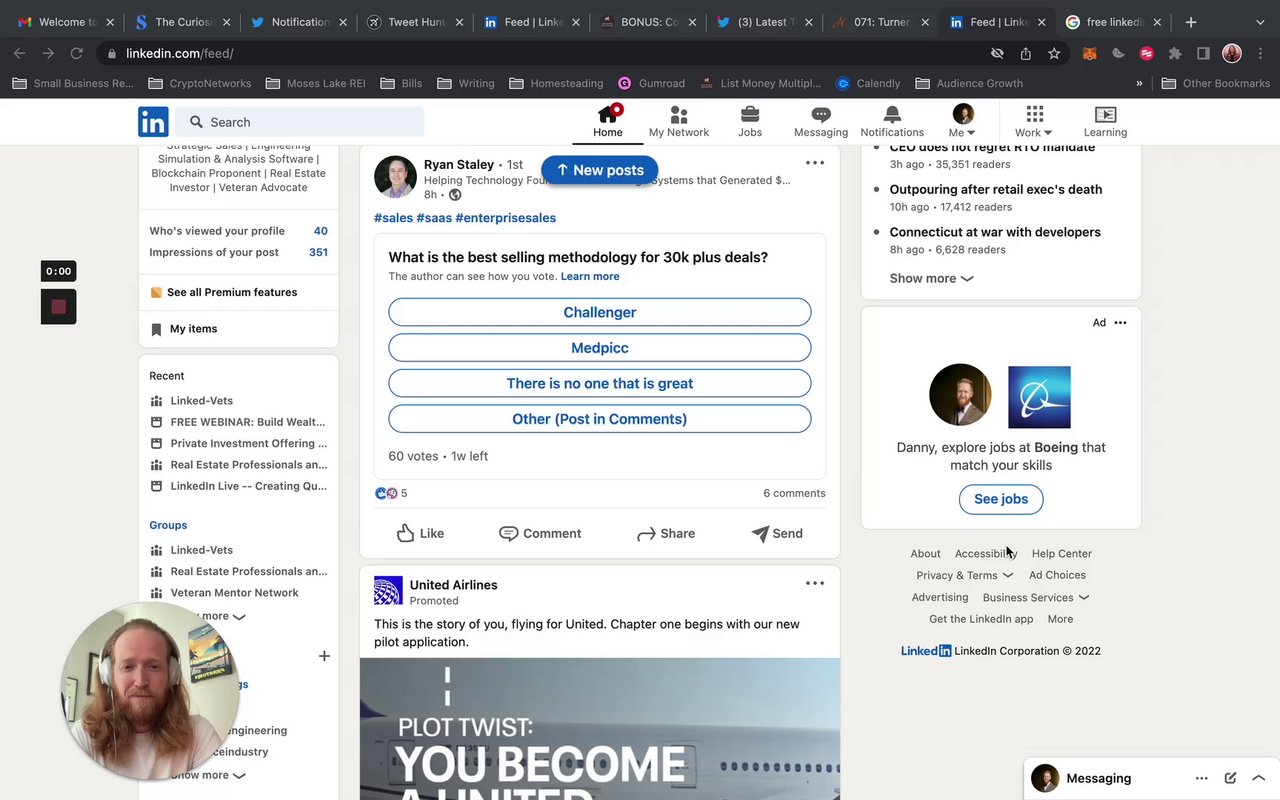Open the Ad options menu
1280x800 pixels.
point(1120,322)
